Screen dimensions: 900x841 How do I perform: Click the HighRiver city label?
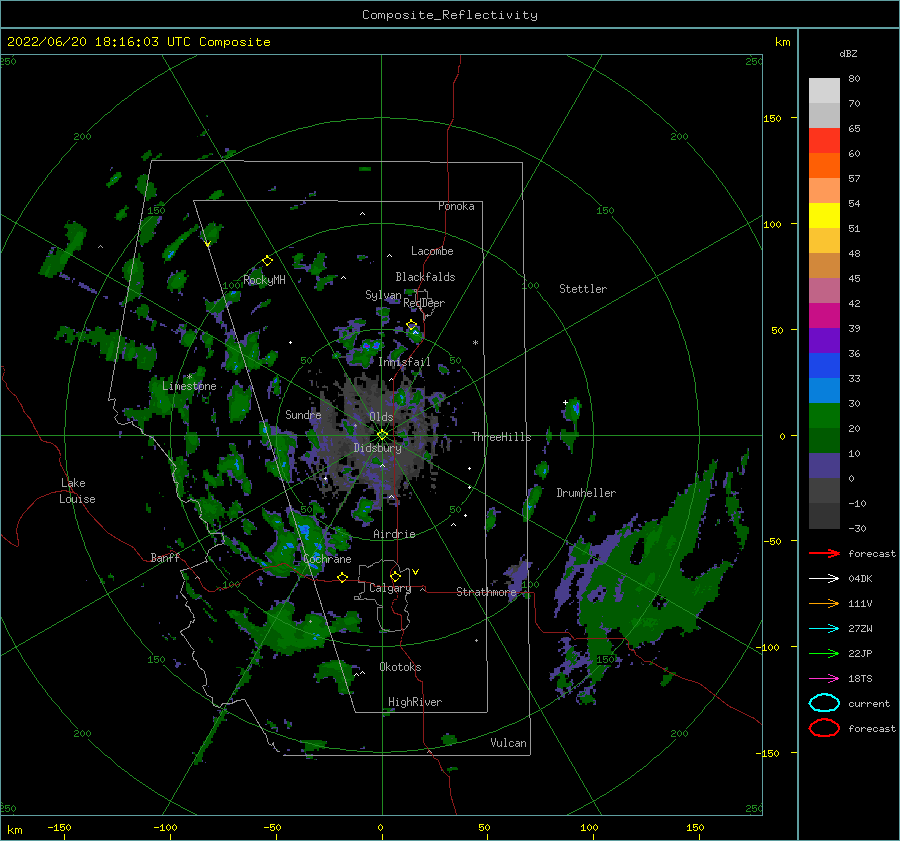tap(415, 702)
